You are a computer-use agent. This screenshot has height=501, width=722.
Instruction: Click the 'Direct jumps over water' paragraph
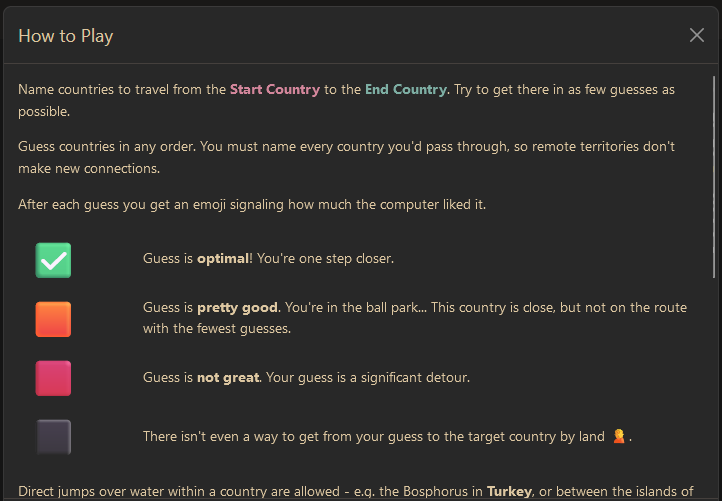click(x=250, y=491)
